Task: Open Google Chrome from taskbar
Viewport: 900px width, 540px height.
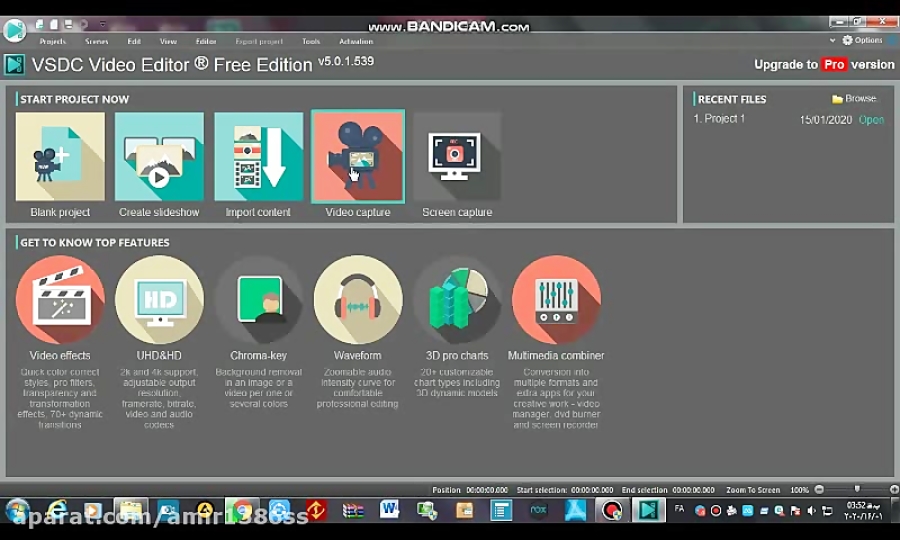Action: (x=242, y=510)
